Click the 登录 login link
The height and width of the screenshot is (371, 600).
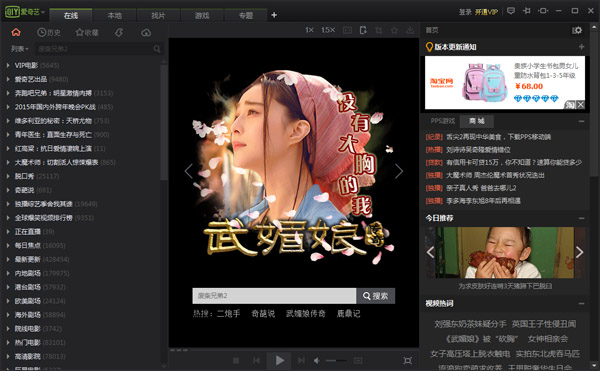coord(465,12)
